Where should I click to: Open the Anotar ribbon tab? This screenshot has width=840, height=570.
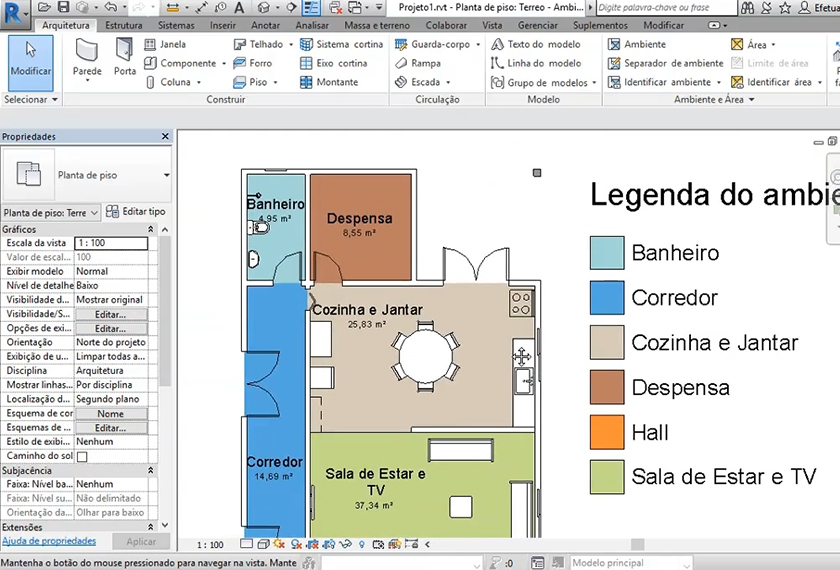click(265, 25)
